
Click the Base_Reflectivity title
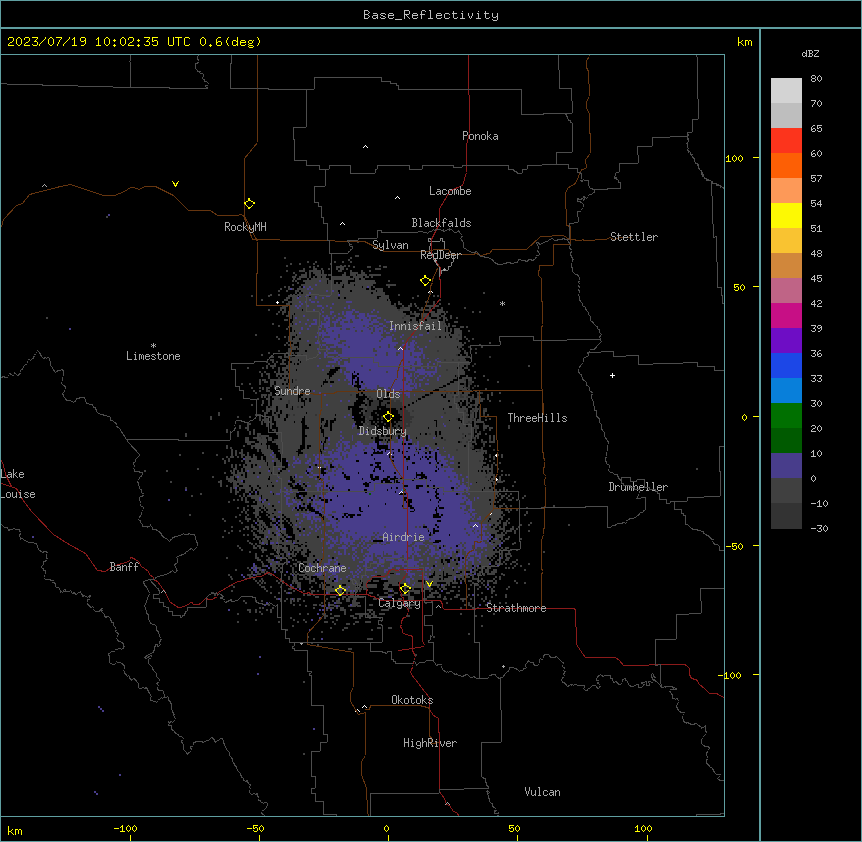[x=431, y=15]
